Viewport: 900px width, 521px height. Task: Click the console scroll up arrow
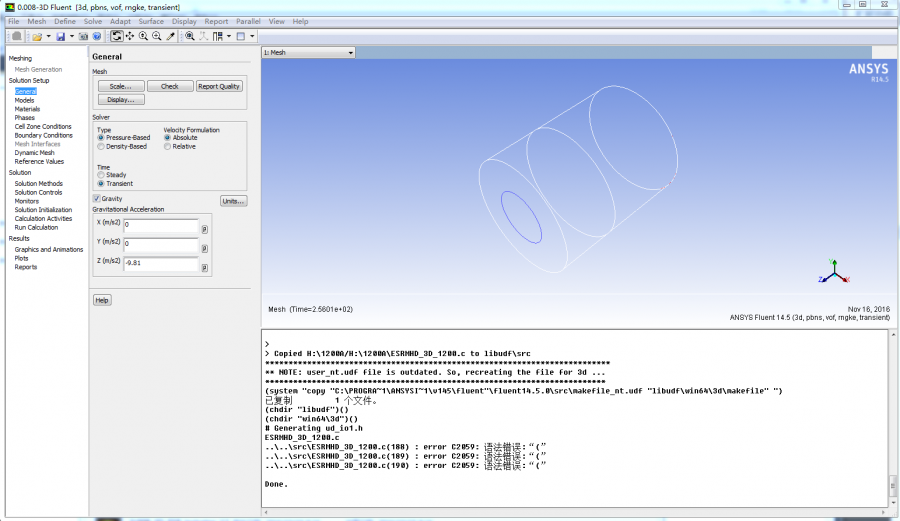point(893,335)
